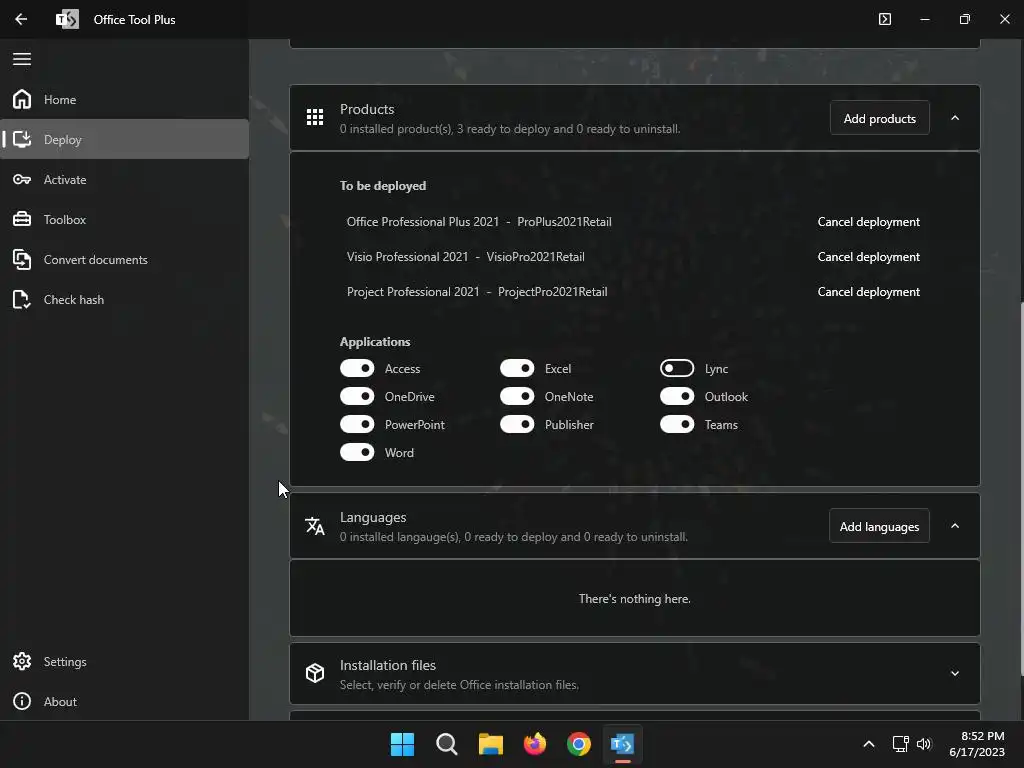Click the About info icon
The image size is (1024, 768).
click(22, 701)
